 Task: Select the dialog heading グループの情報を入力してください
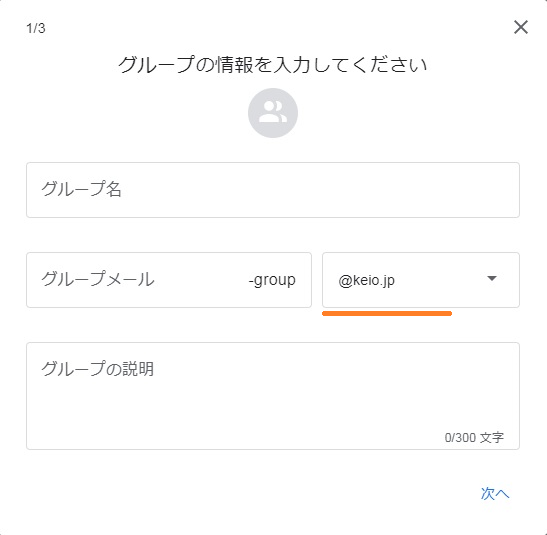click(x=273, y=65)
